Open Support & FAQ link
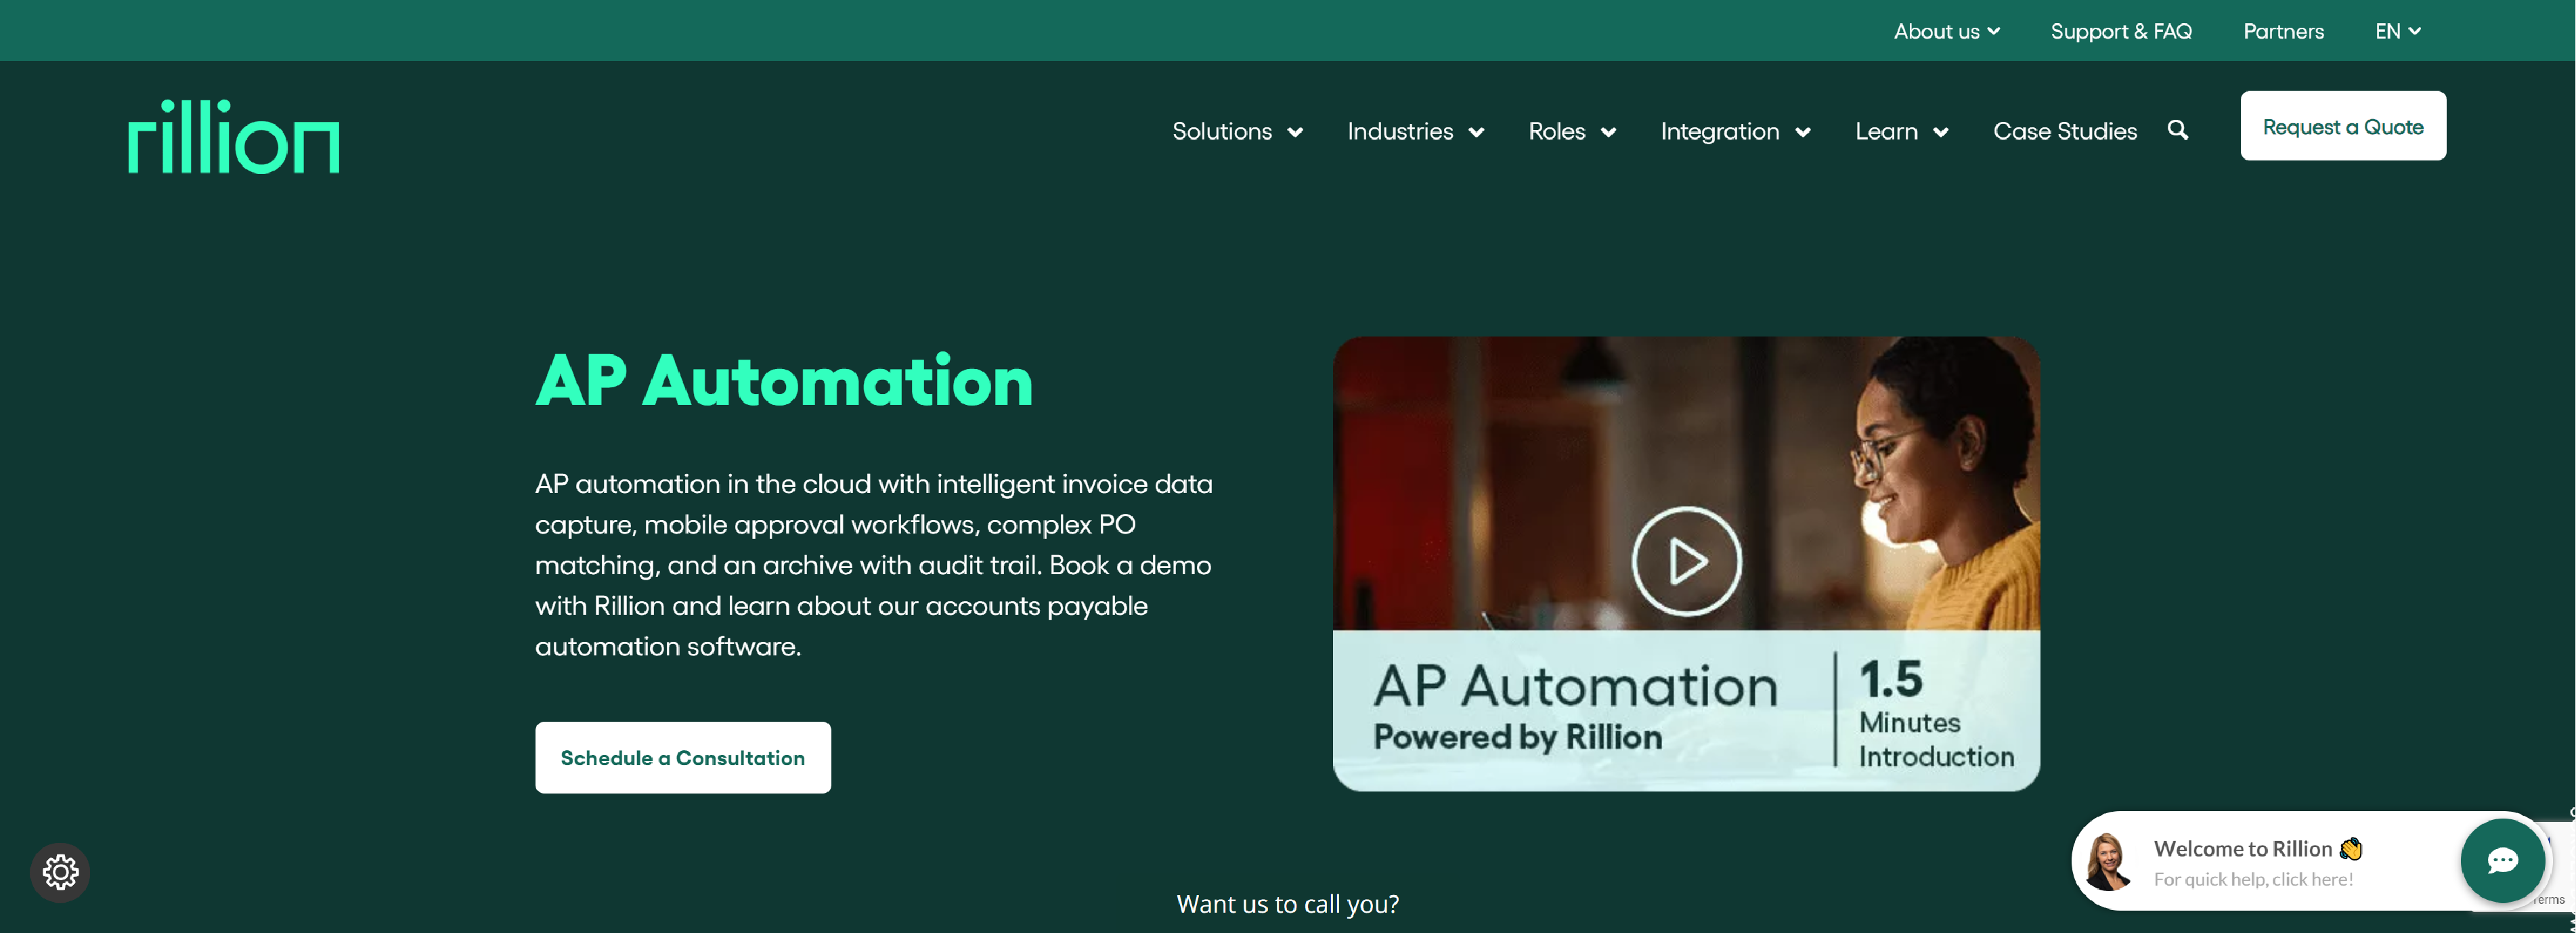 click(x=2121, y=31)
